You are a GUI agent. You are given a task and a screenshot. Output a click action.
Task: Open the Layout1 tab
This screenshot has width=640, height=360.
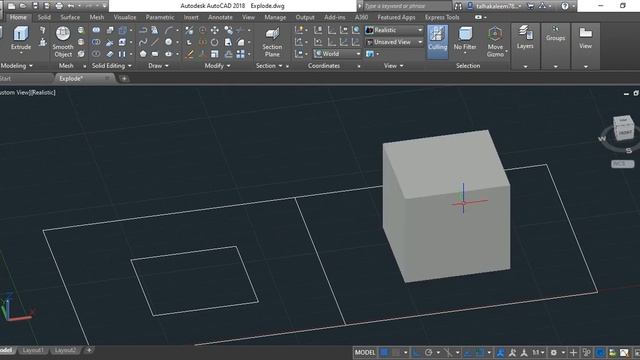[x=33, y=350]
